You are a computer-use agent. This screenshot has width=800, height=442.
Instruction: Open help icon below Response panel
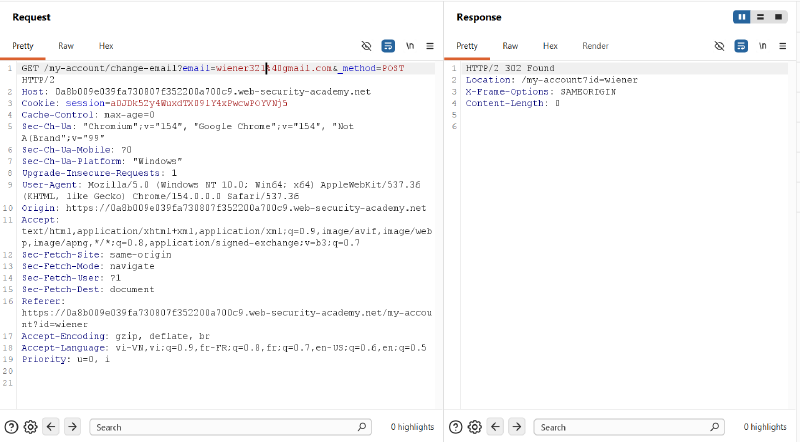click(x=456, y=427)
